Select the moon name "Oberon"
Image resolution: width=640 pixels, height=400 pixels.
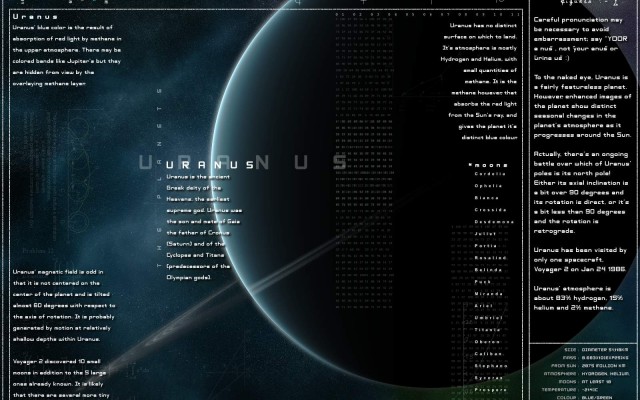click(487, 342)
